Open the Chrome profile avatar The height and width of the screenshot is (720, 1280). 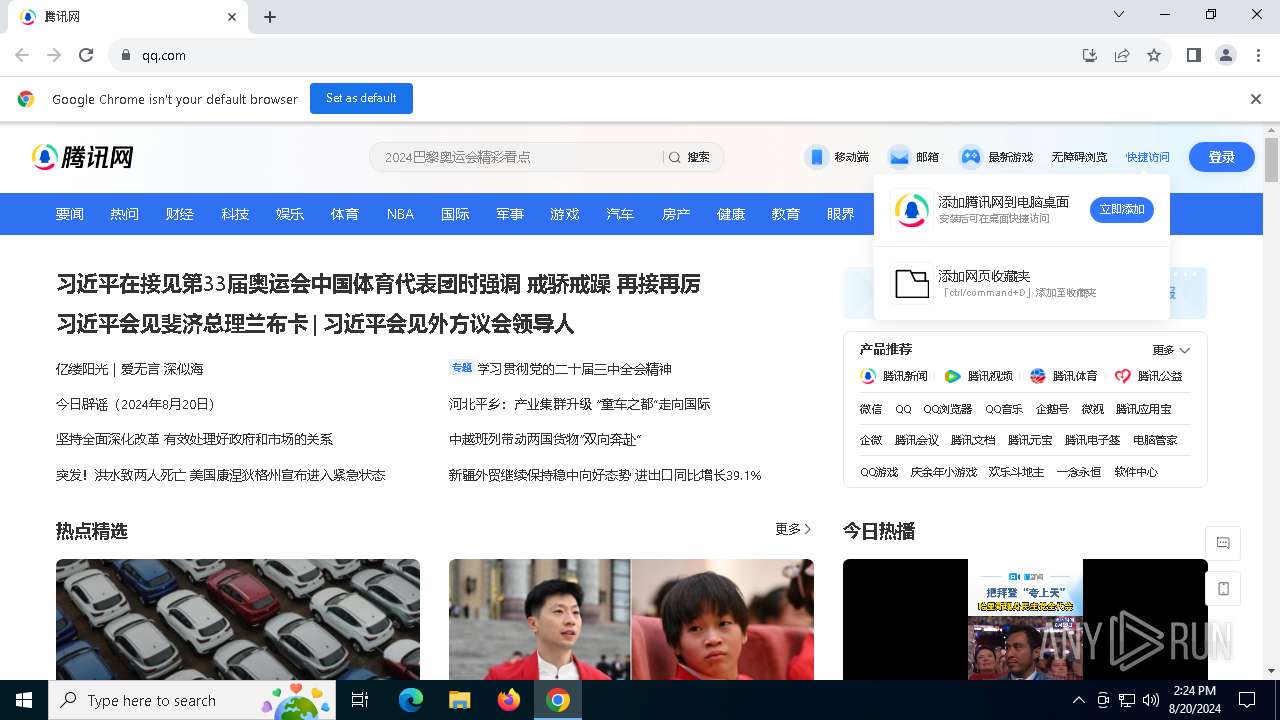[x=1226, y=55]
